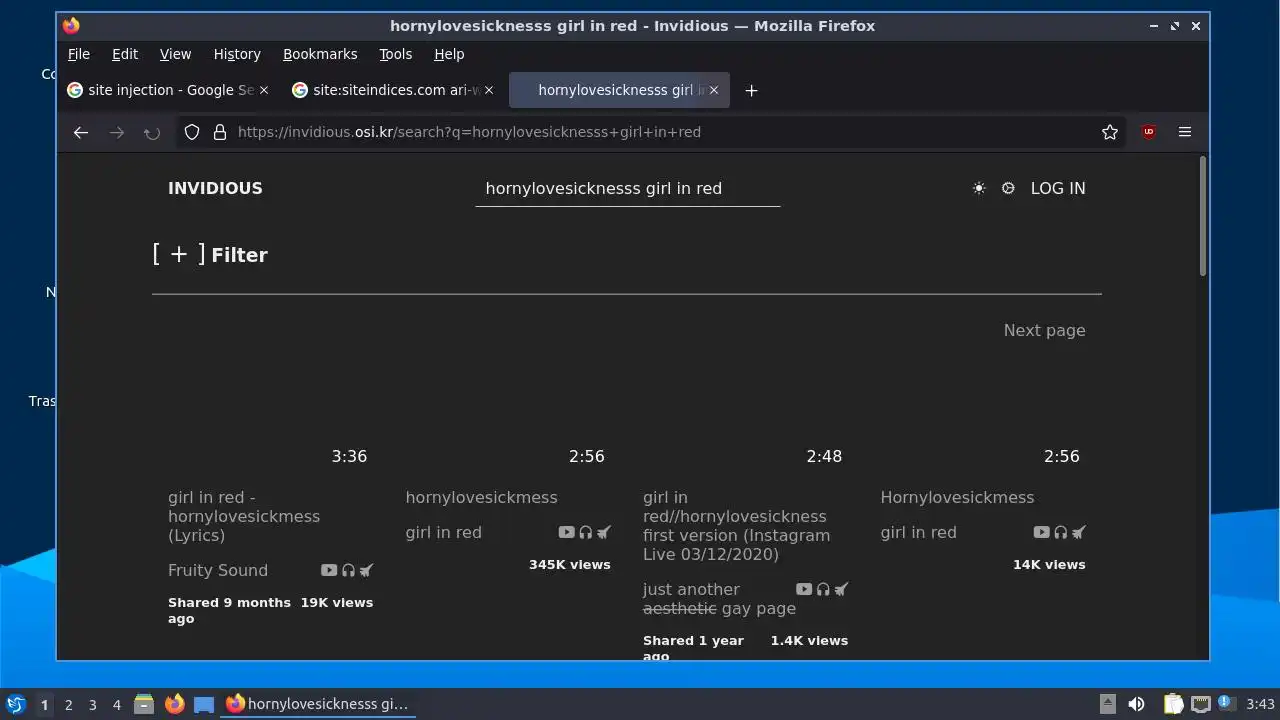Bookmark this page with star icon

1110,132
